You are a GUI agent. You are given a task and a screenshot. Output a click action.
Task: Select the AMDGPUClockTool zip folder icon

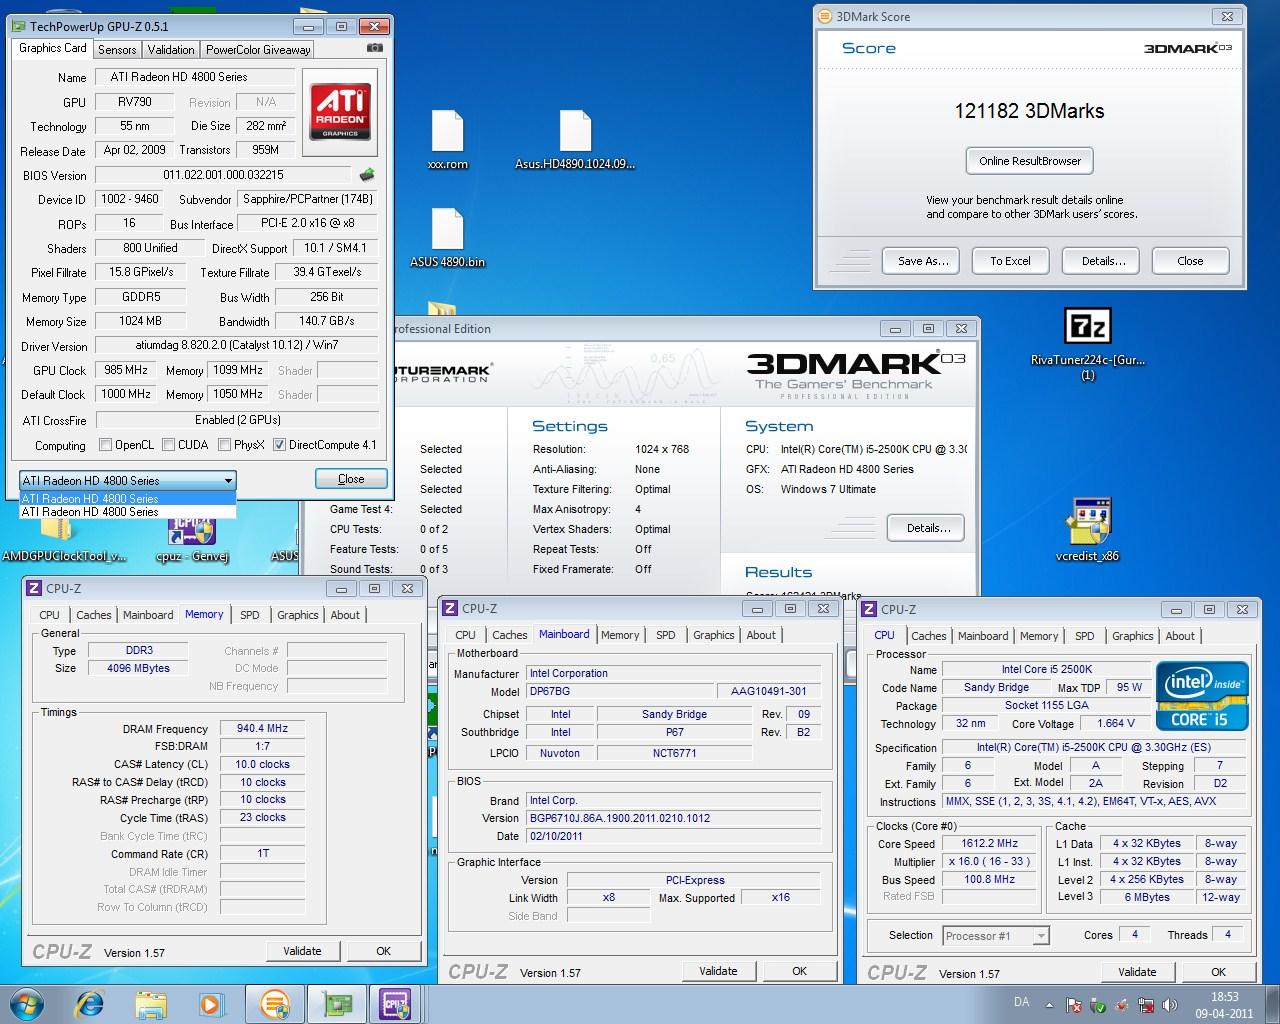click(64, 540)
